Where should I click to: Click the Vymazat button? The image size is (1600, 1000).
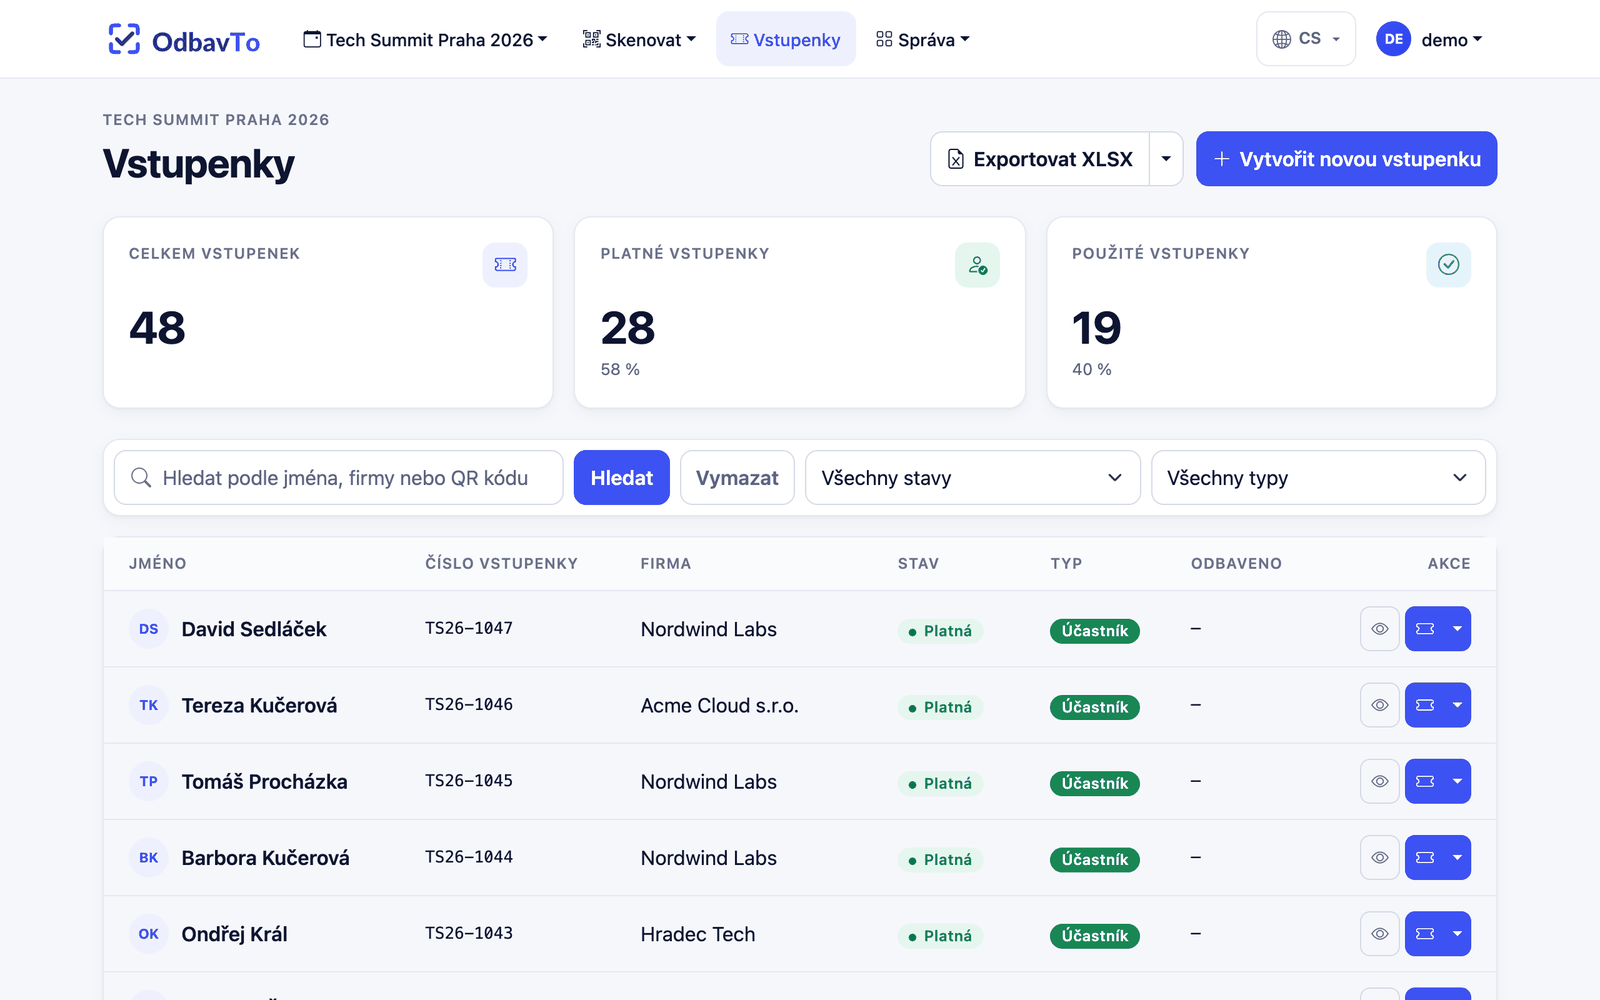[x=737, y=478]
